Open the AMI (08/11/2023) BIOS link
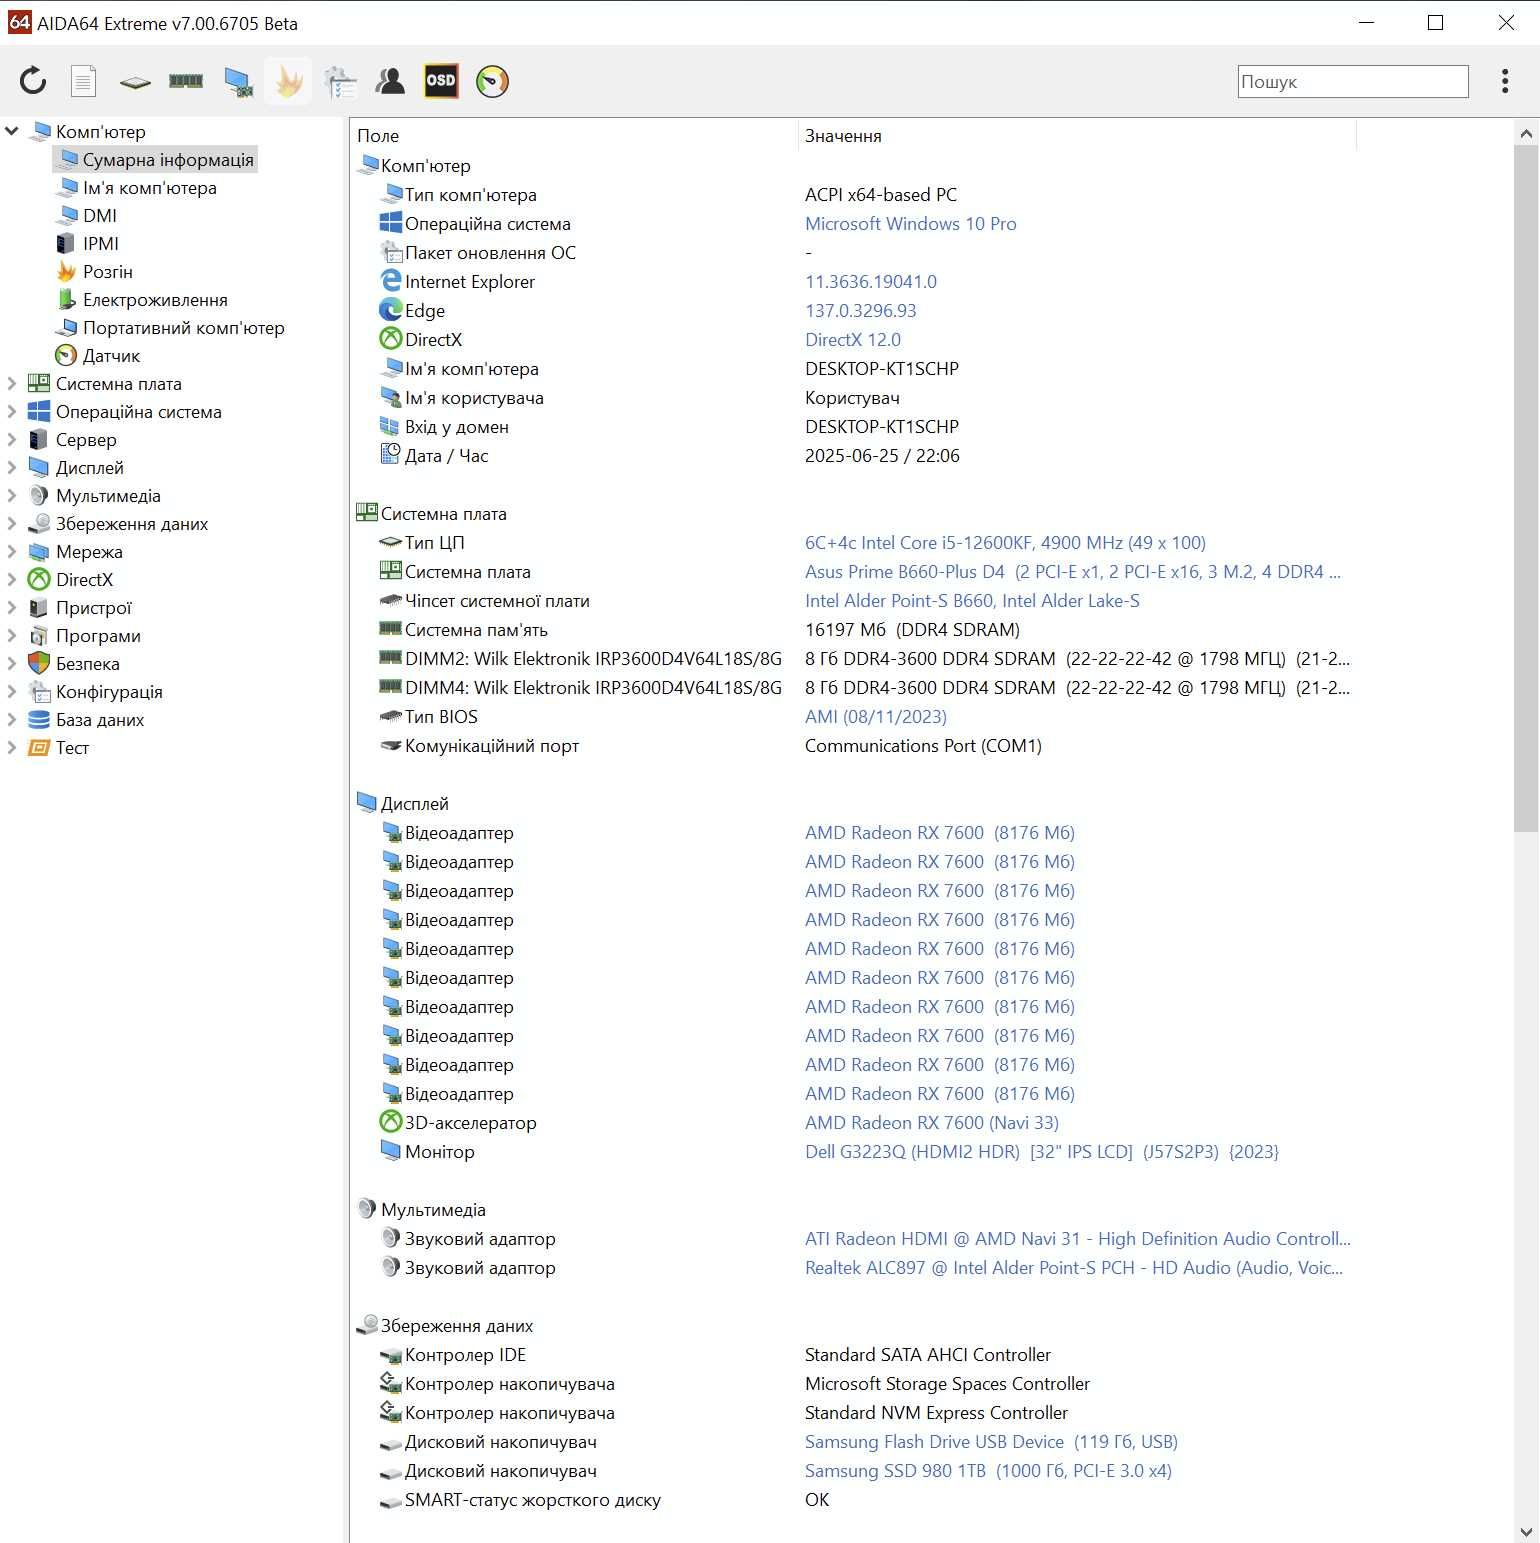This screenshot has width=1540, height=1543. (x=876, y=716)
